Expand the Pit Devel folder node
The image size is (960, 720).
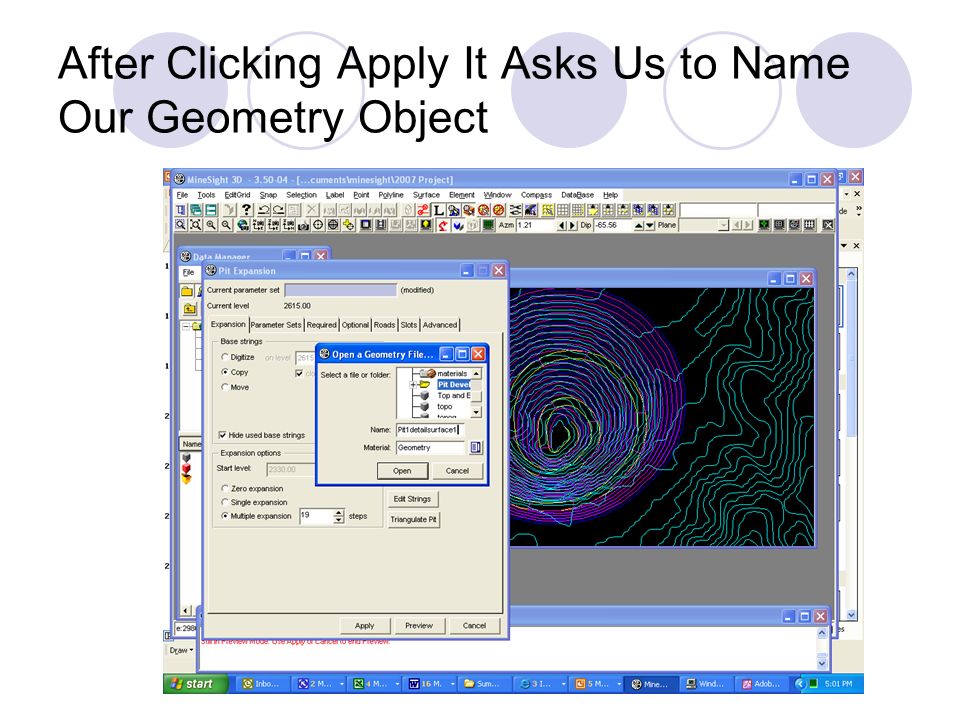(413, 384)
